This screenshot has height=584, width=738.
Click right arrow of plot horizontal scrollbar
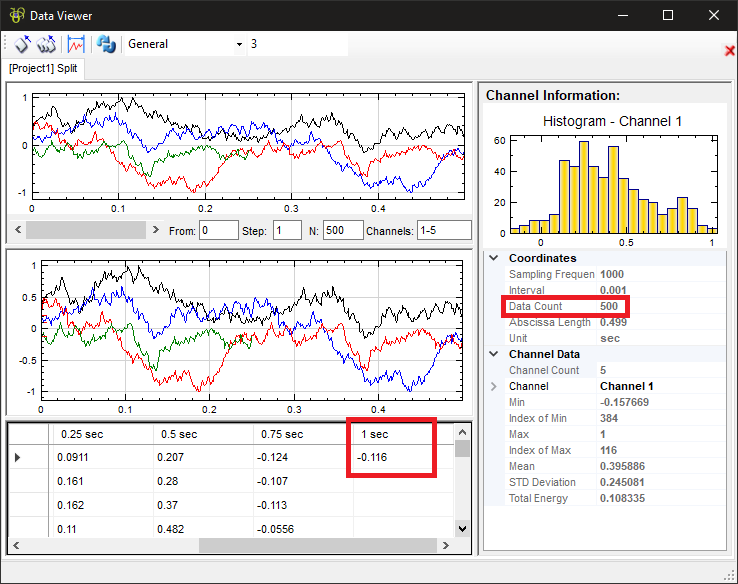point(155,230)
